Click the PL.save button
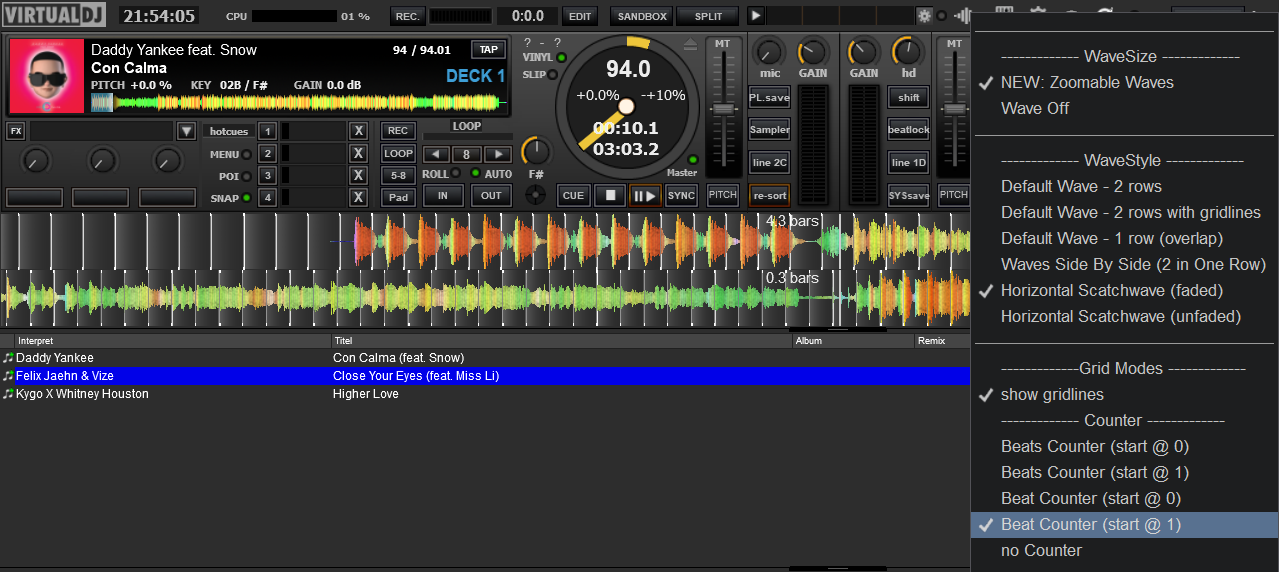Screen dimensions: 1279x572 769,98
